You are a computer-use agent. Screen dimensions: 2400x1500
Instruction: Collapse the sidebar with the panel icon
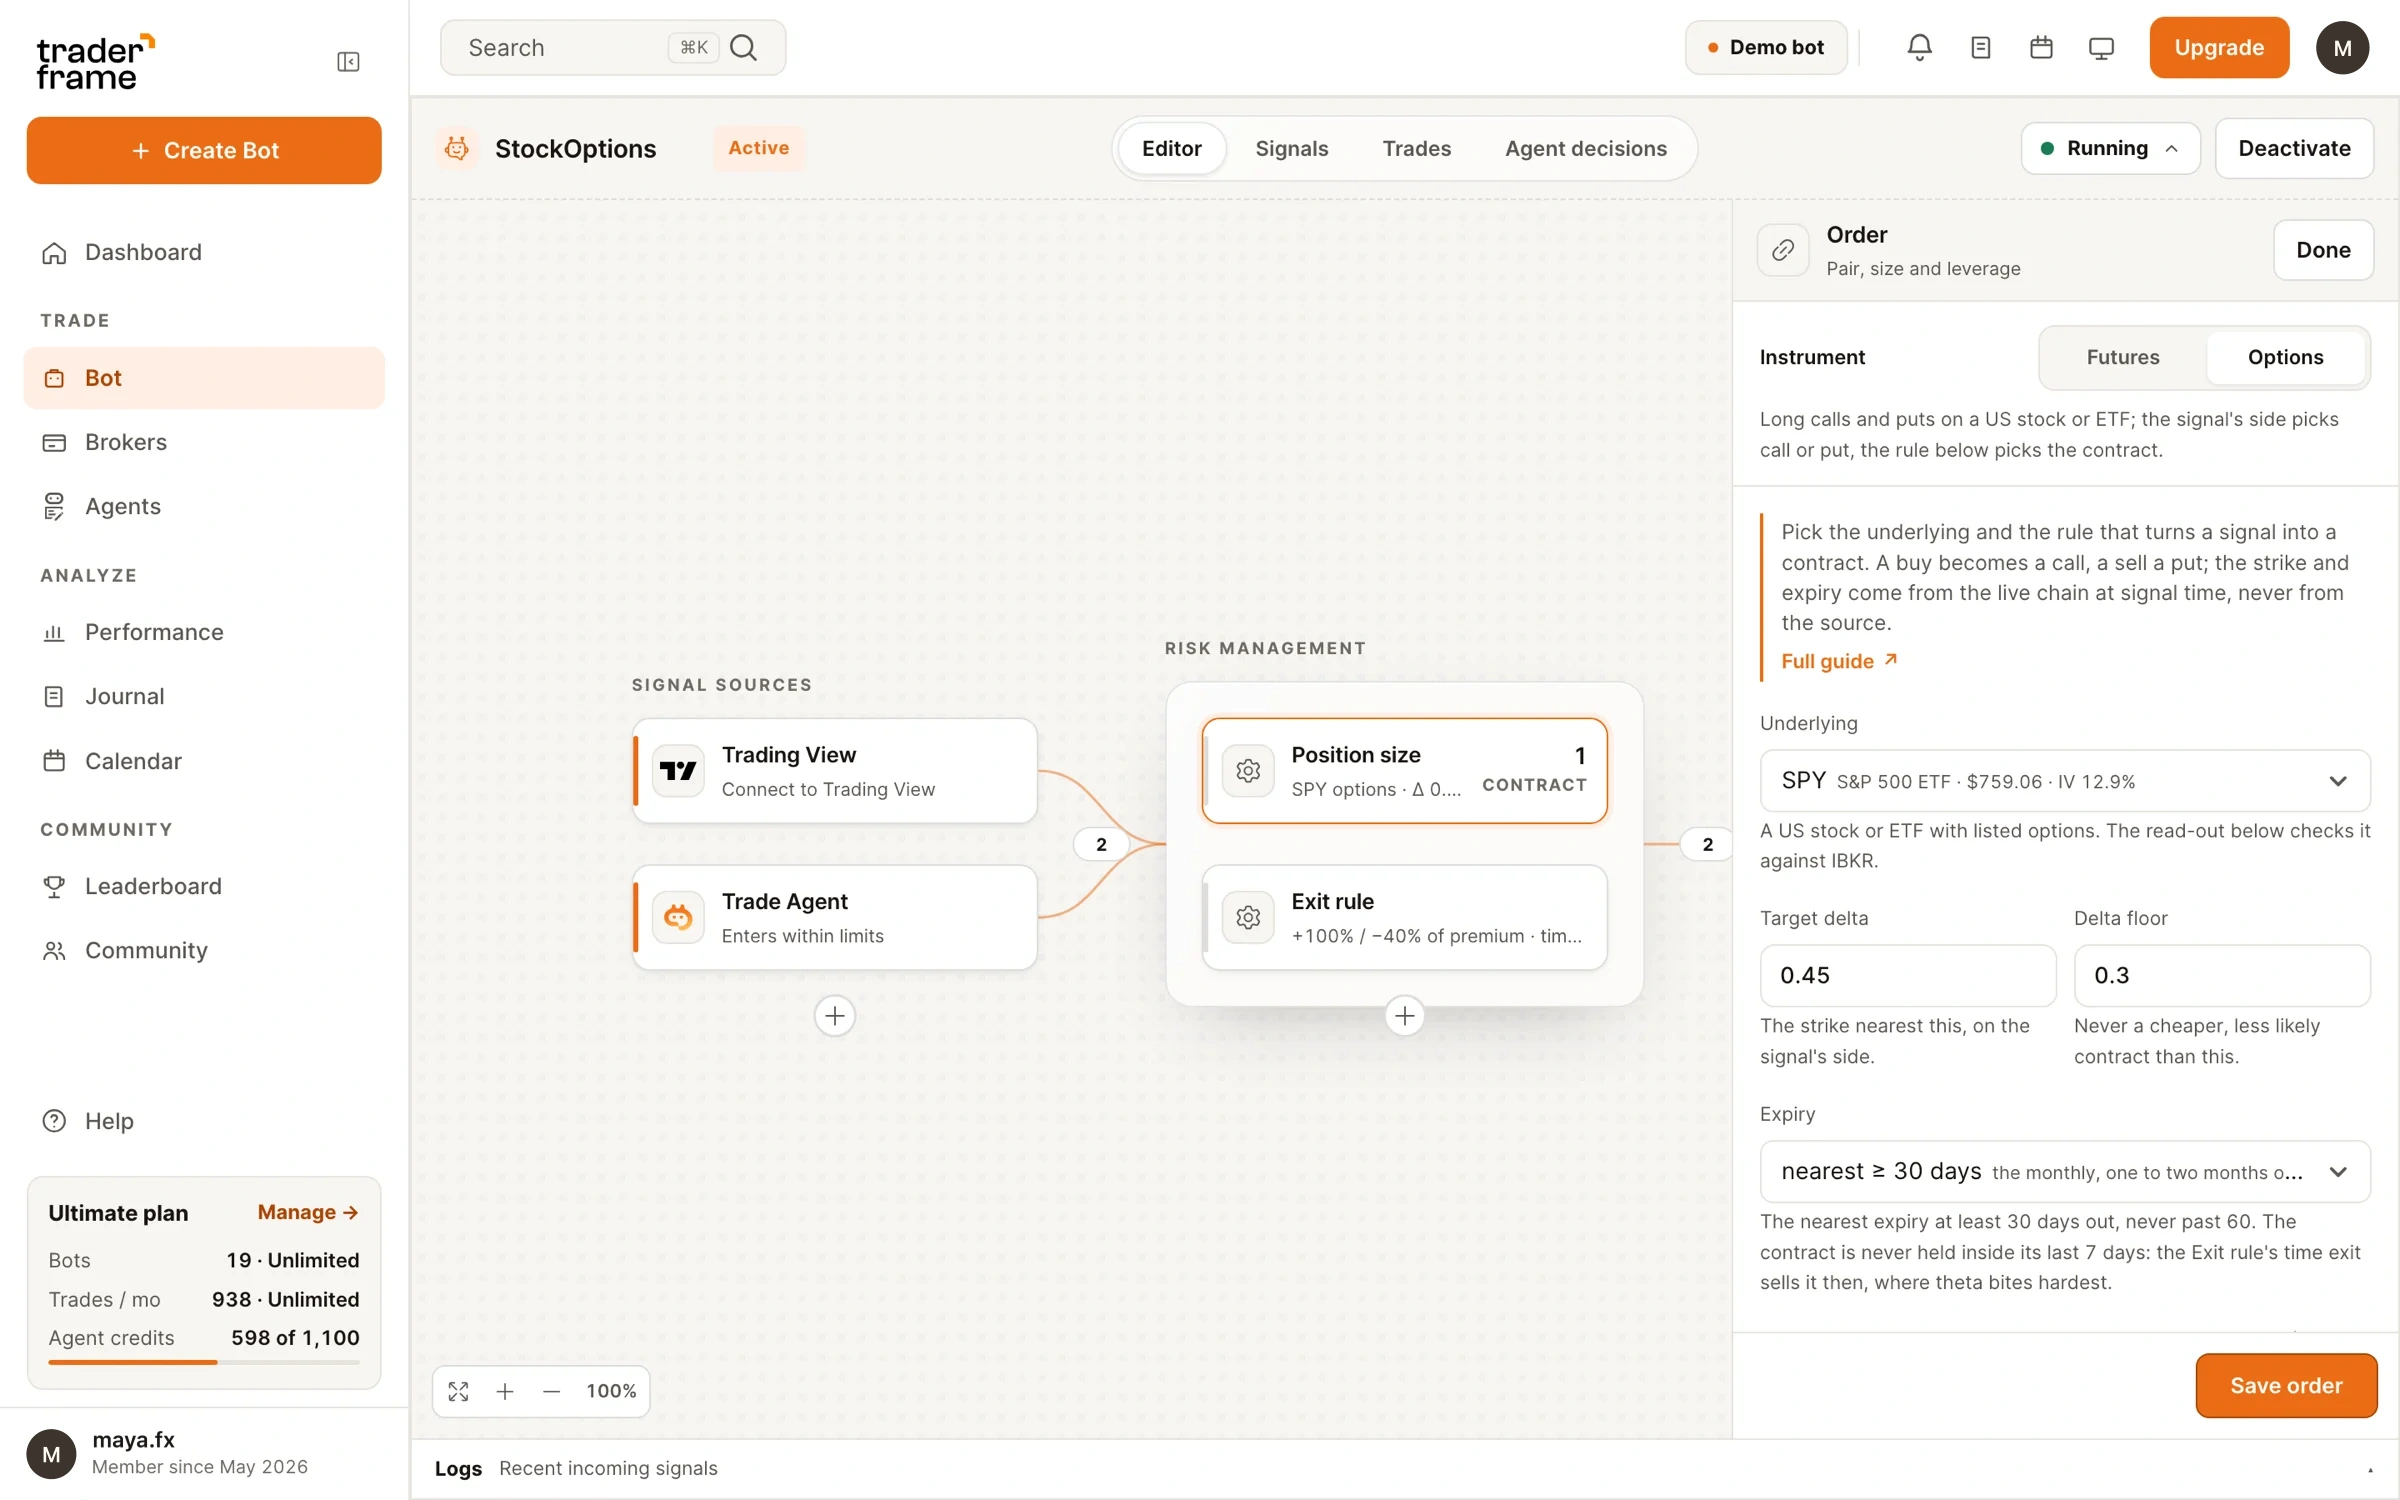348,62
